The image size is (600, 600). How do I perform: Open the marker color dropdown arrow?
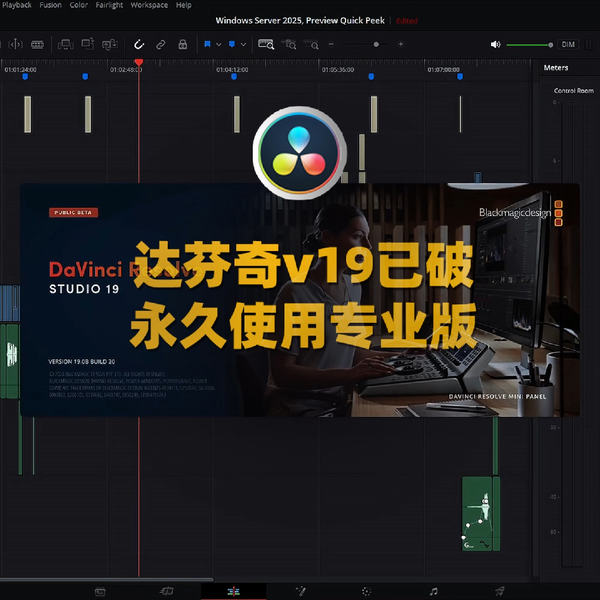(x=243, y=44)
